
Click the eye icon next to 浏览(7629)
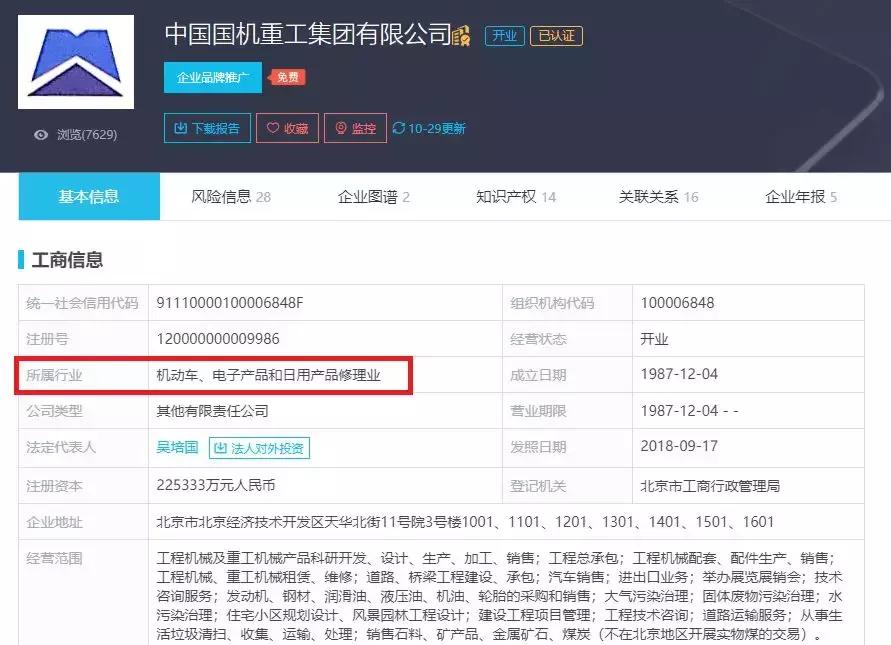pos(40,134)
